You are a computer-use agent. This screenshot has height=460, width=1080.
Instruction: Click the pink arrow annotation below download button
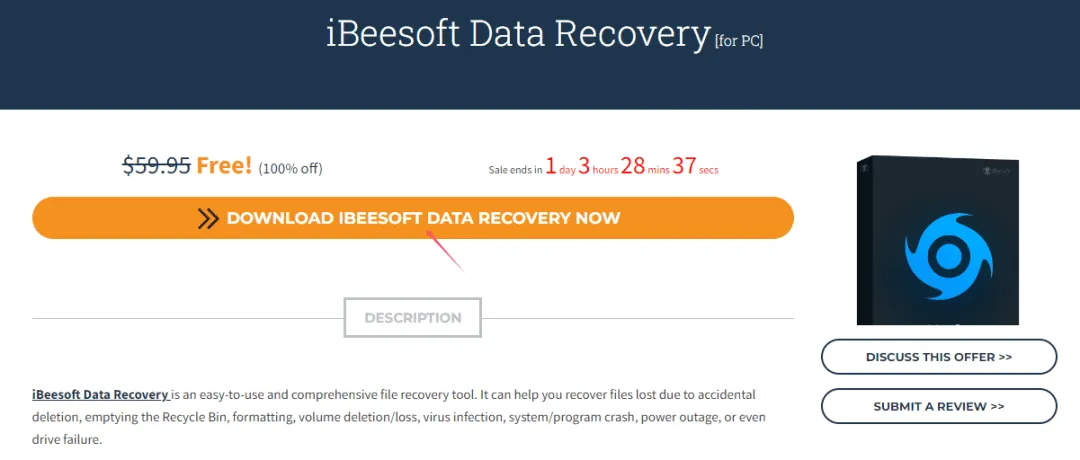click(x=445, y=251)
